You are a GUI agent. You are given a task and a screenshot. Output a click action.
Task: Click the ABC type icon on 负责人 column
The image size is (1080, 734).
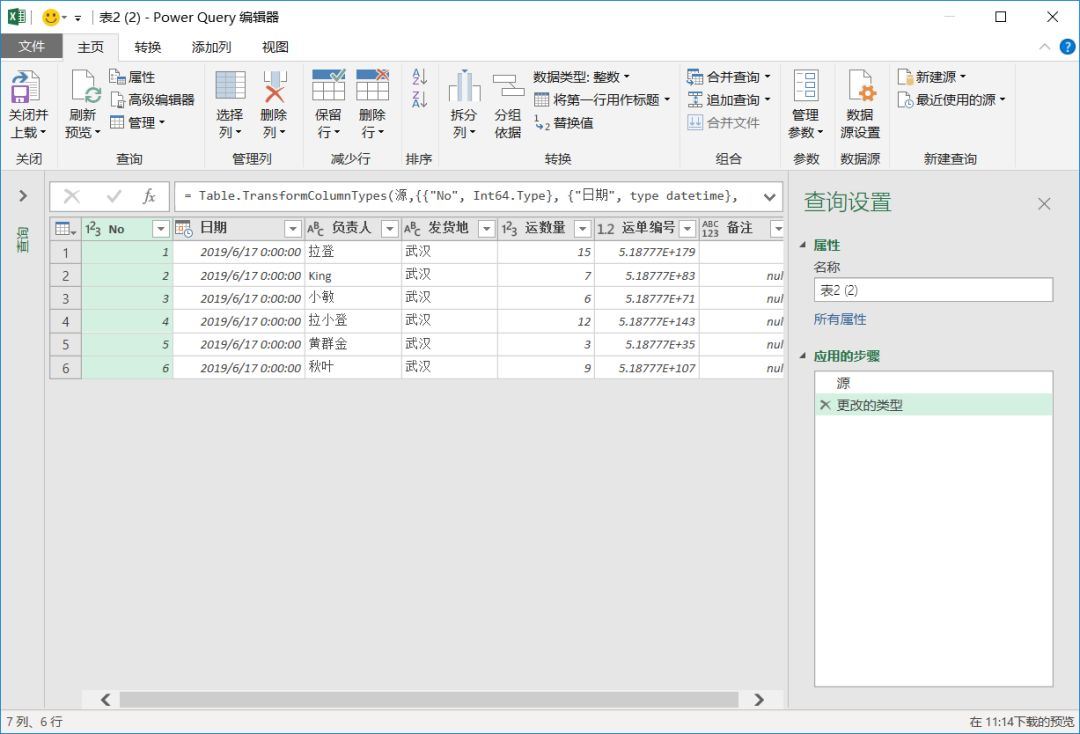pos(315,229)
